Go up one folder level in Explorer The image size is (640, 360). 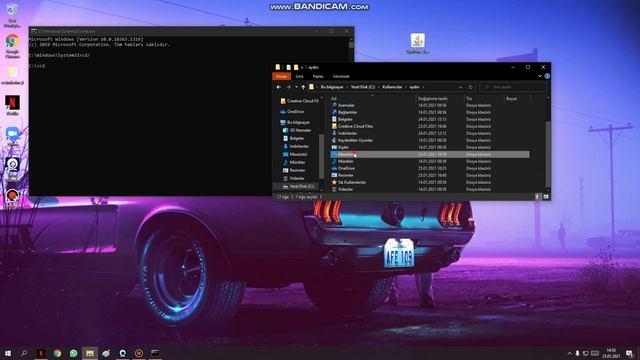click(303, 87)
